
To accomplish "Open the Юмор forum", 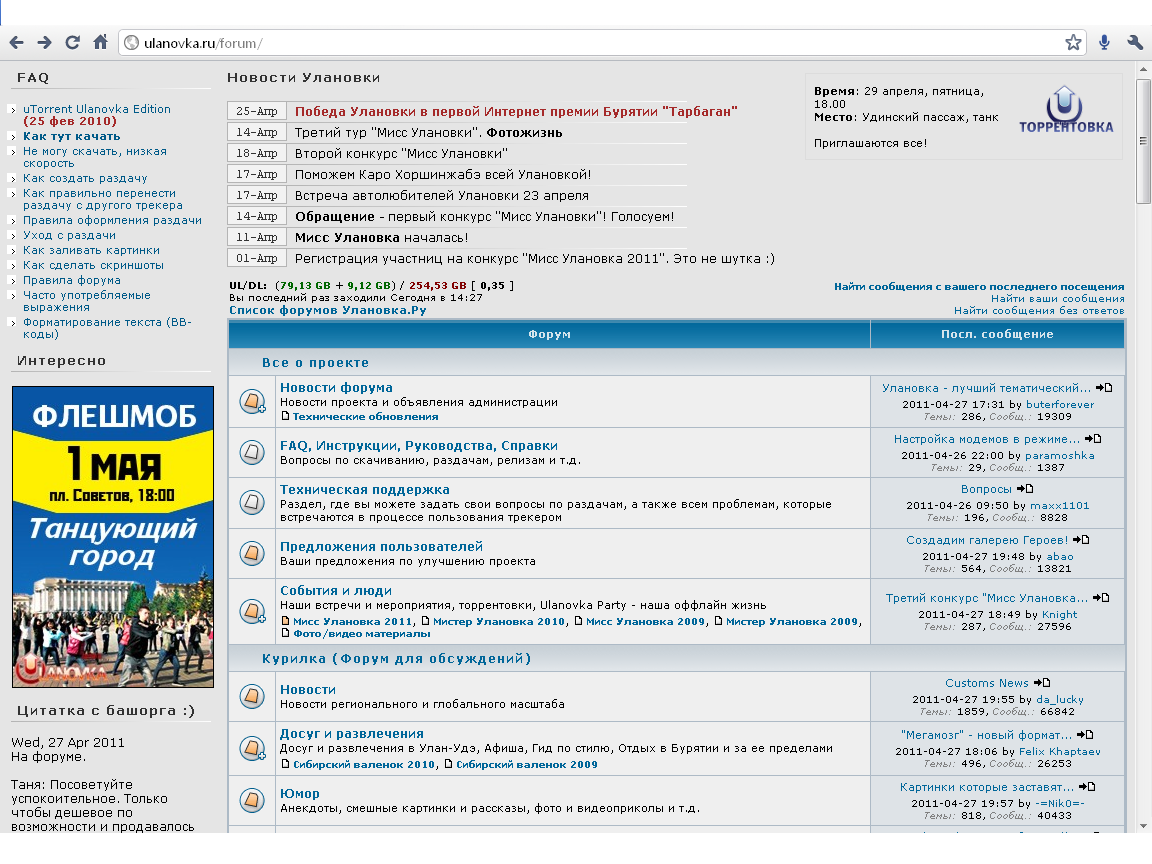I will pos(300,793).
